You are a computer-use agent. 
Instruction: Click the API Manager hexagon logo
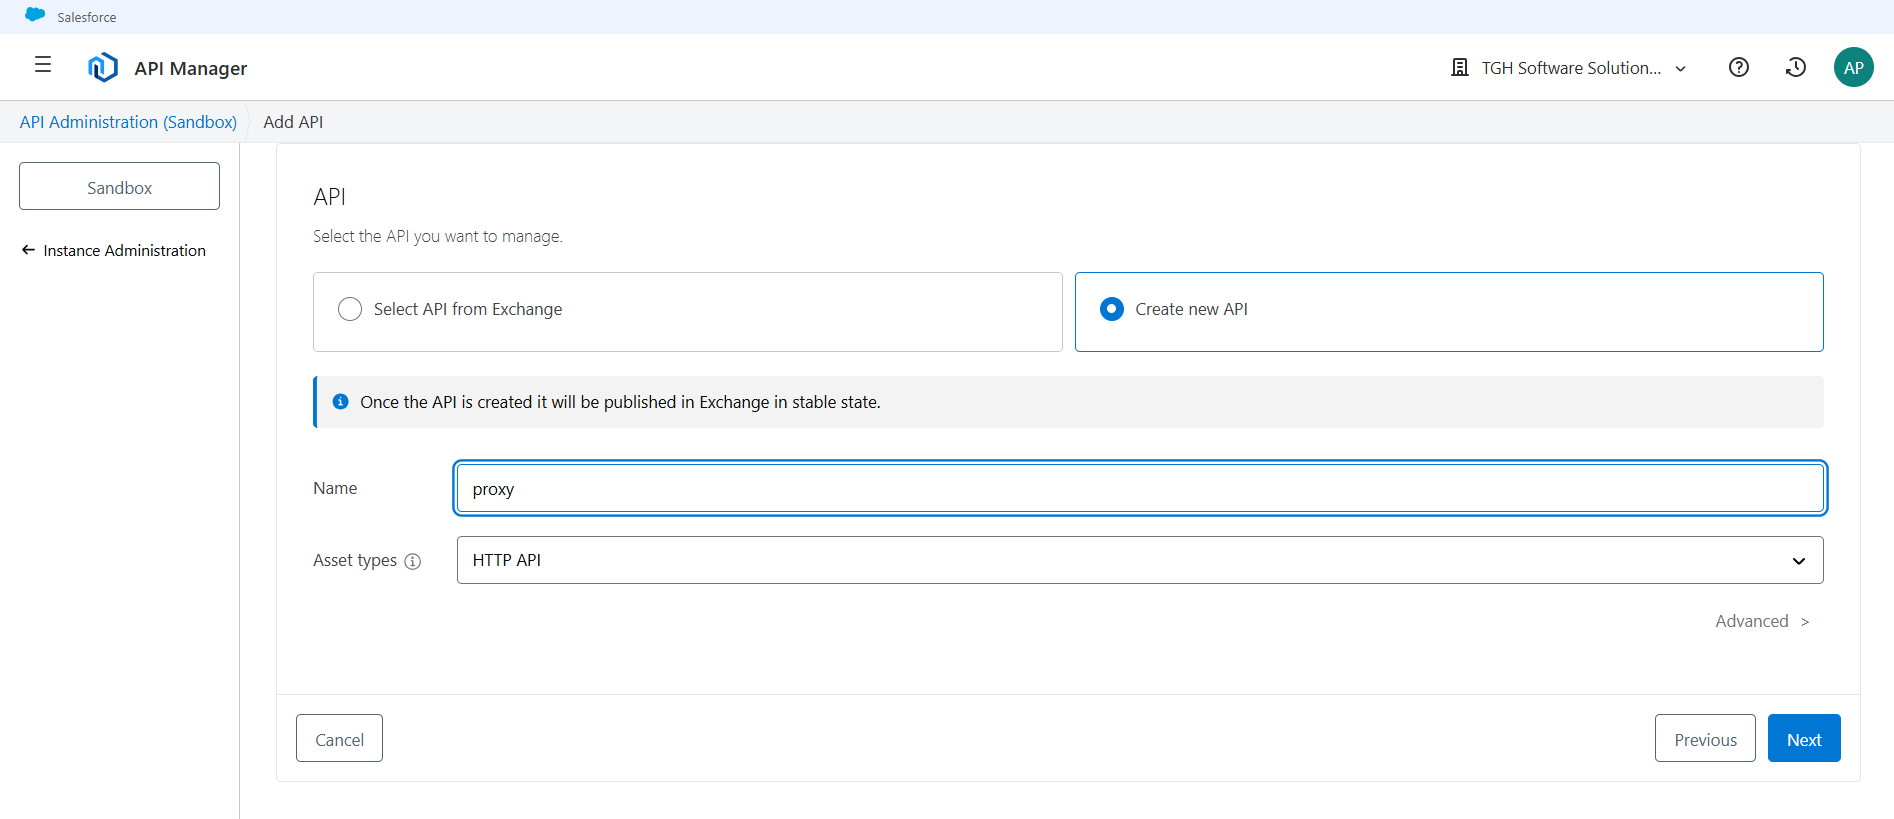click(x=103, y=67)
